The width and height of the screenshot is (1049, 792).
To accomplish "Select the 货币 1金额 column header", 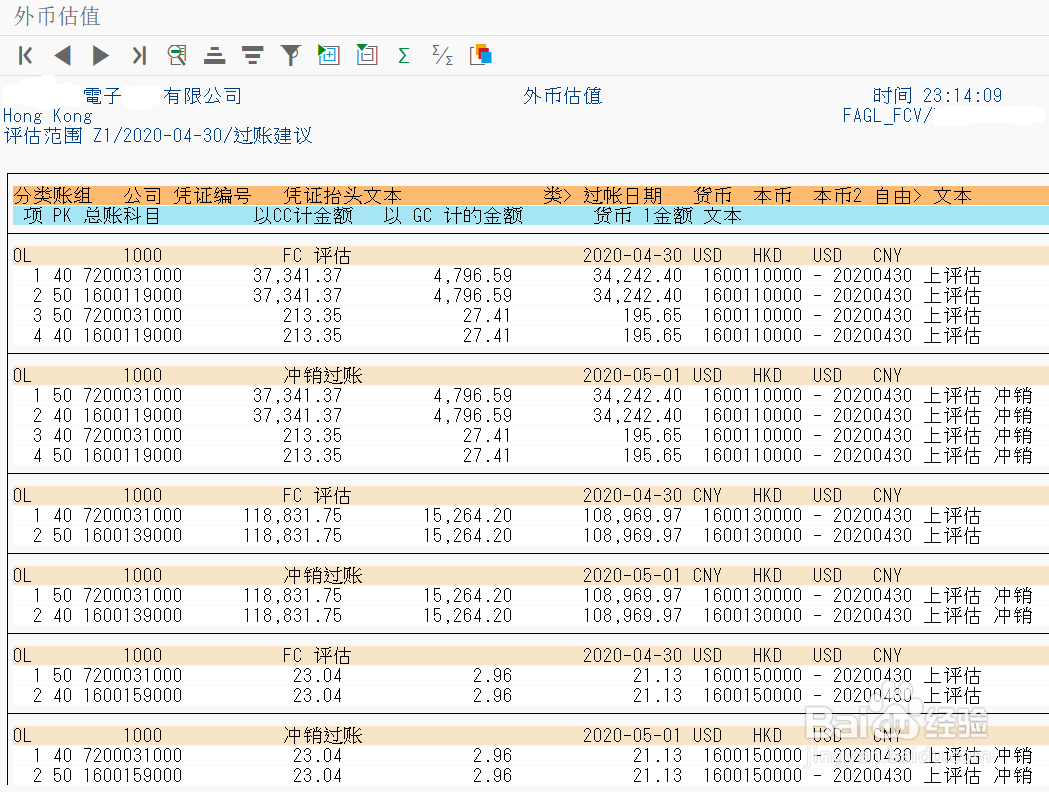I will (643, 216).
